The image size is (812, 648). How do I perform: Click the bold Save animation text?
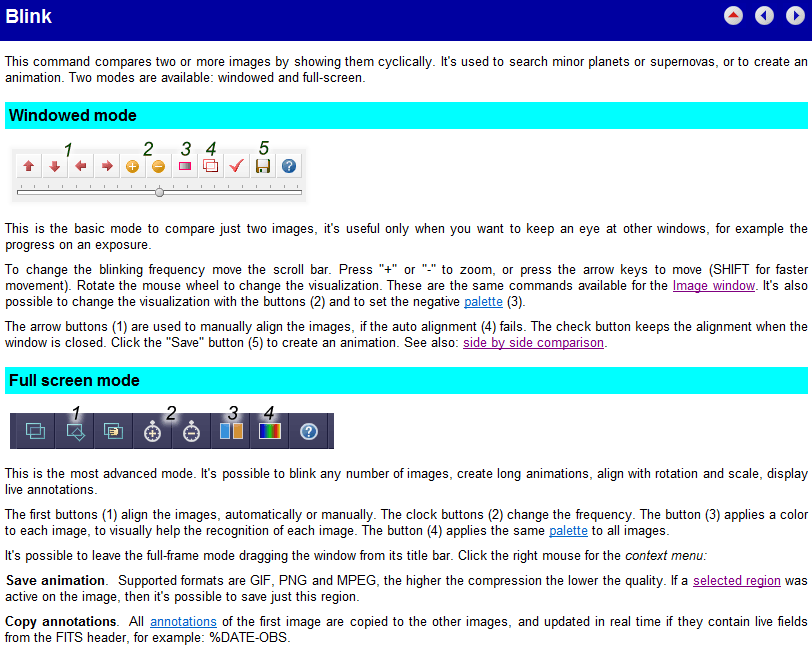55,580
